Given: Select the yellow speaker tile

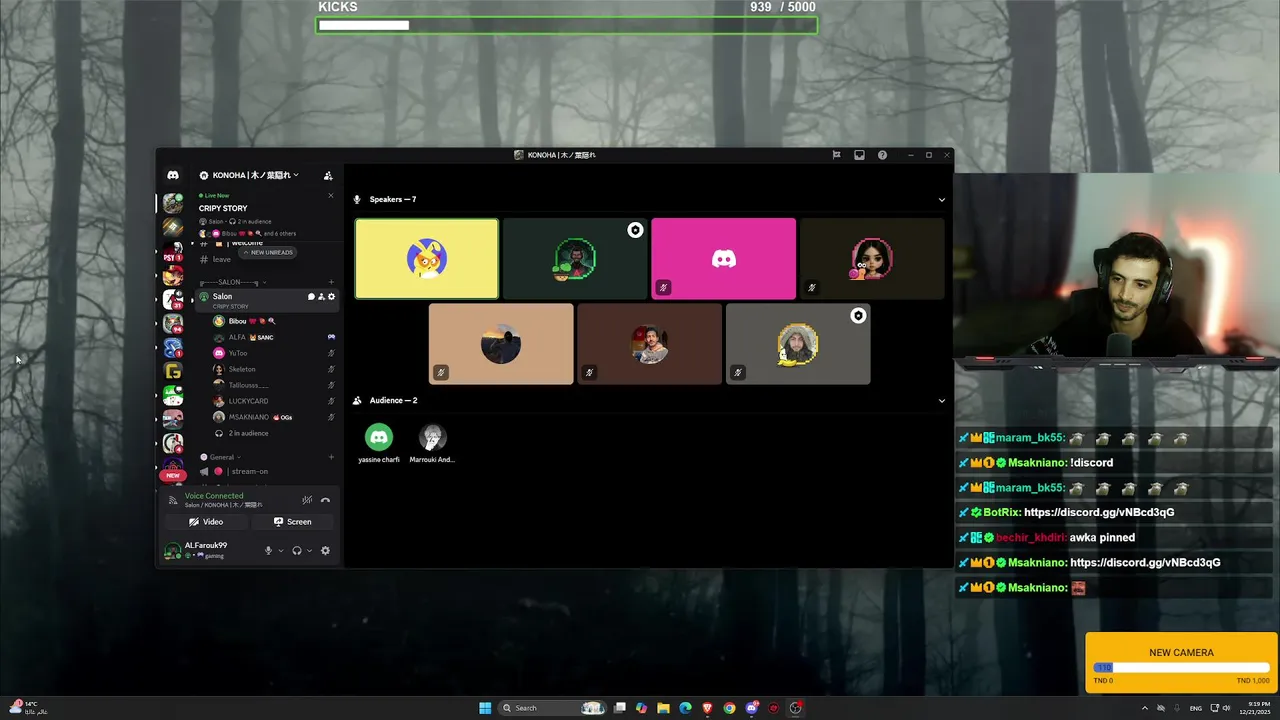Looking at the screenshot, I should tap(426, 259).
